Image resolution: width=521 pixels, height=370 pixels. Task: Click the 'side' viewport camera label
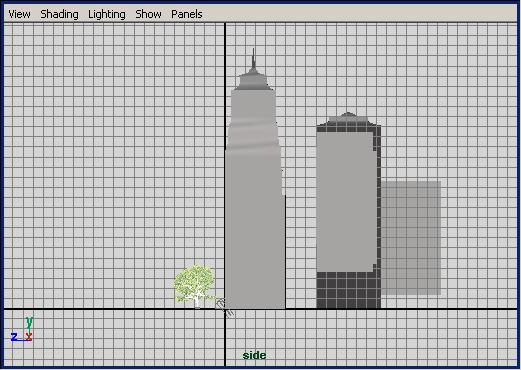click(x=254, y=355)
